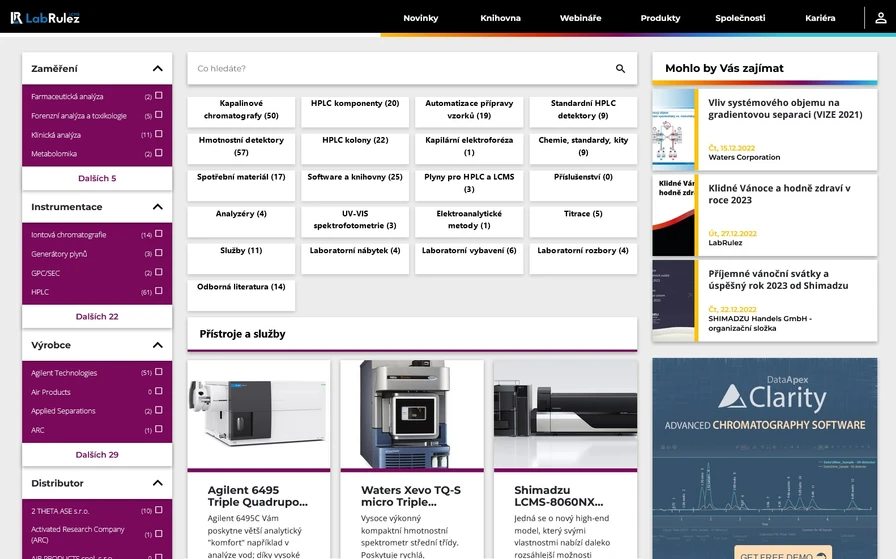Screen dimensions: 896x559
Task: Click the LabRulez logo
Action: [45, 18]
